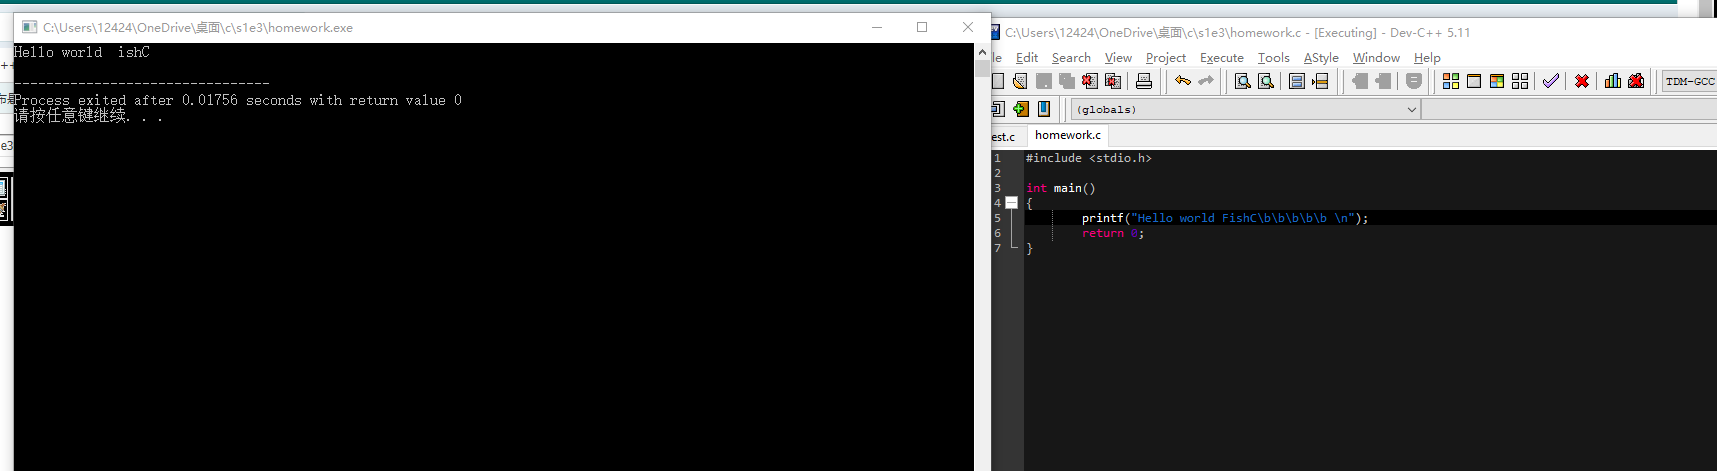Open the Help menu
Screen dimensions: 1717x471
pos(1427,58)
